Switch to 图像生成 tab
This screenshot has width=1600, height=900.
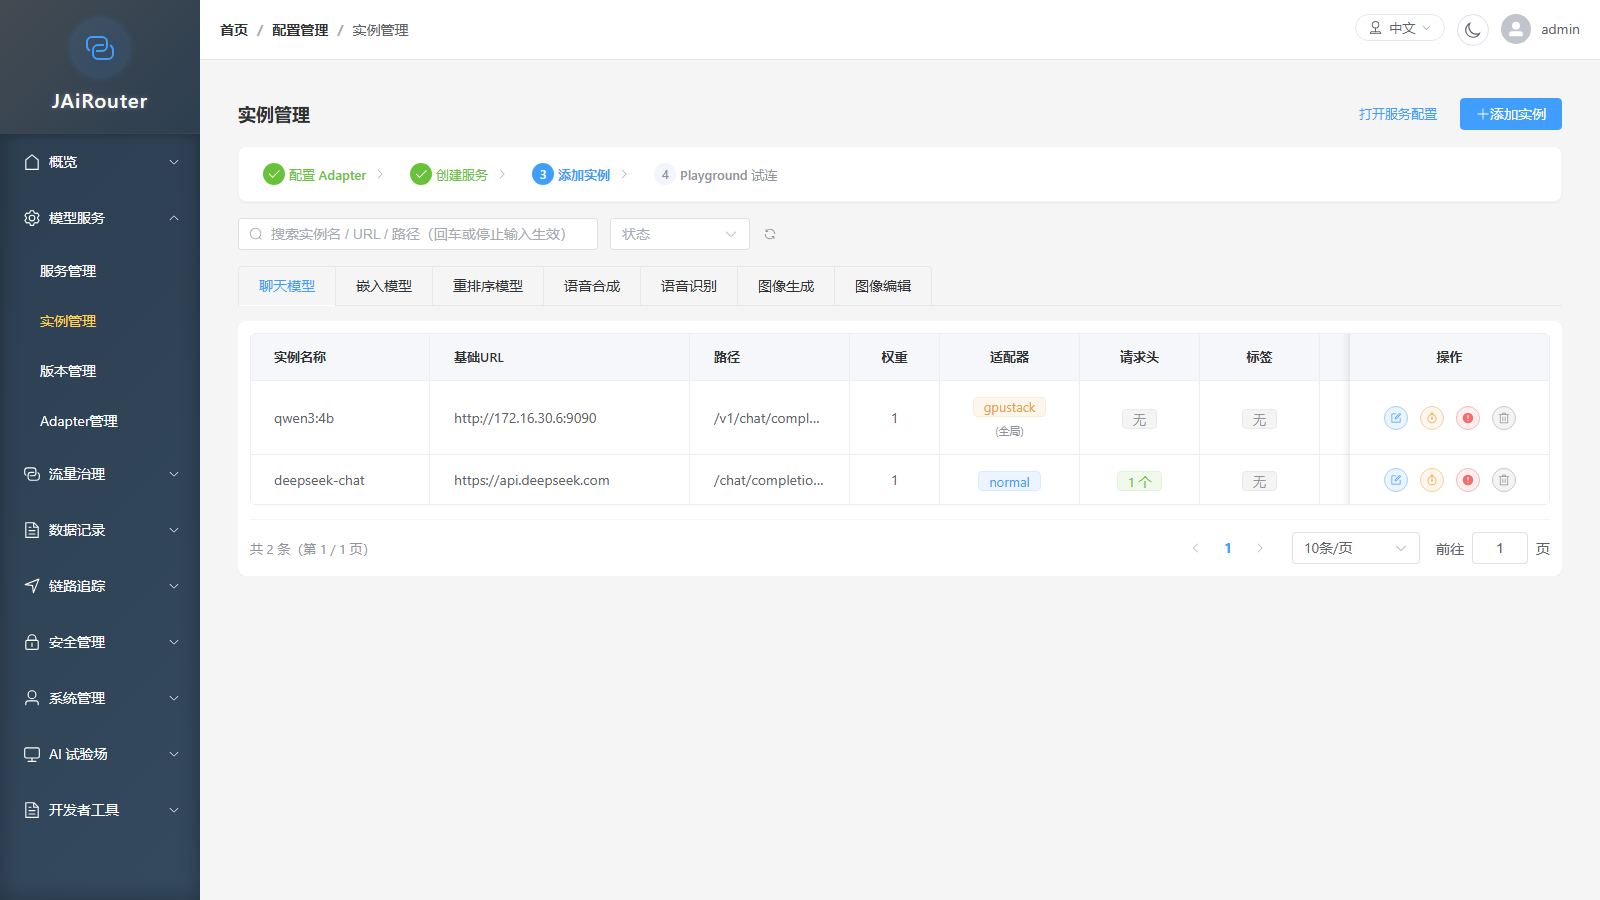pos(786,286)
